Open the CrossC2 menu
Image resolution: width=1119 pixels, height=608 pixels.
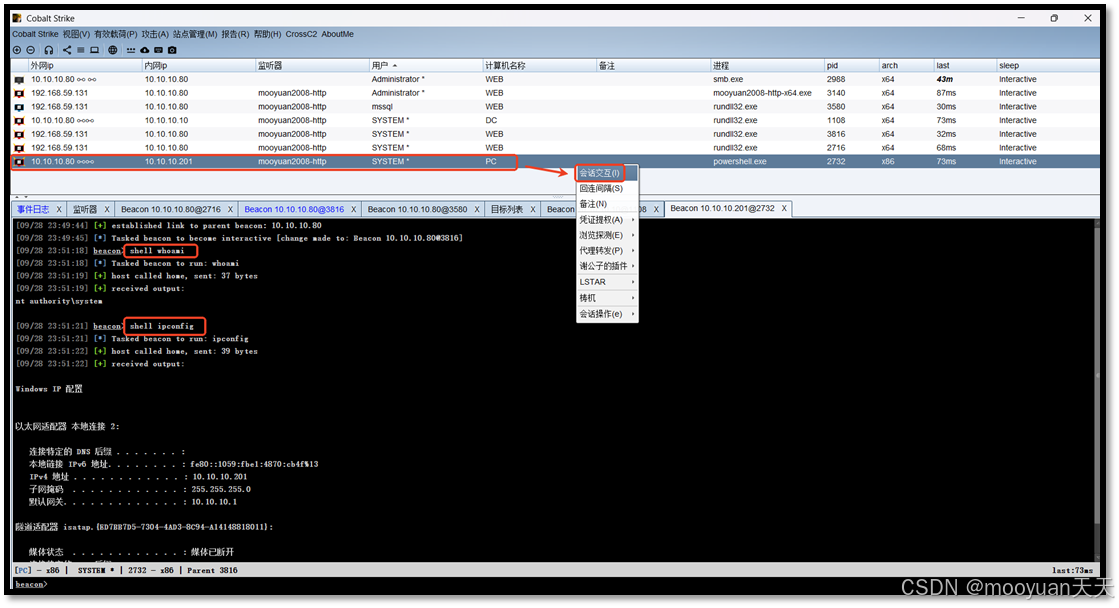point(301,34)
